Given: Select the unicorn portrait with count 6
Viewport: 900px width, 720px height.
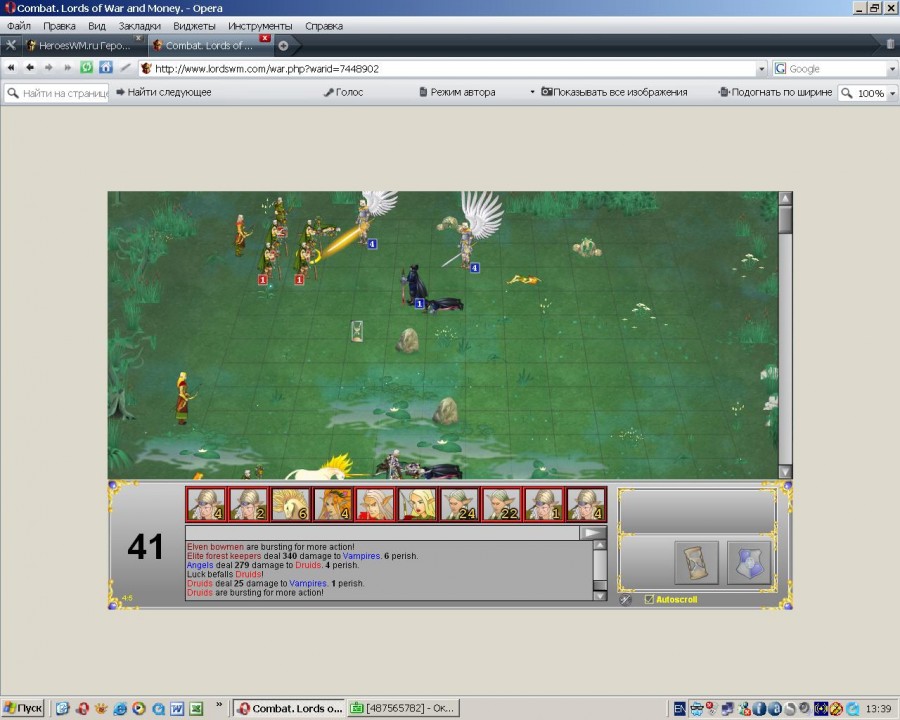Looking at the screenshot, I should coord(292,504).
